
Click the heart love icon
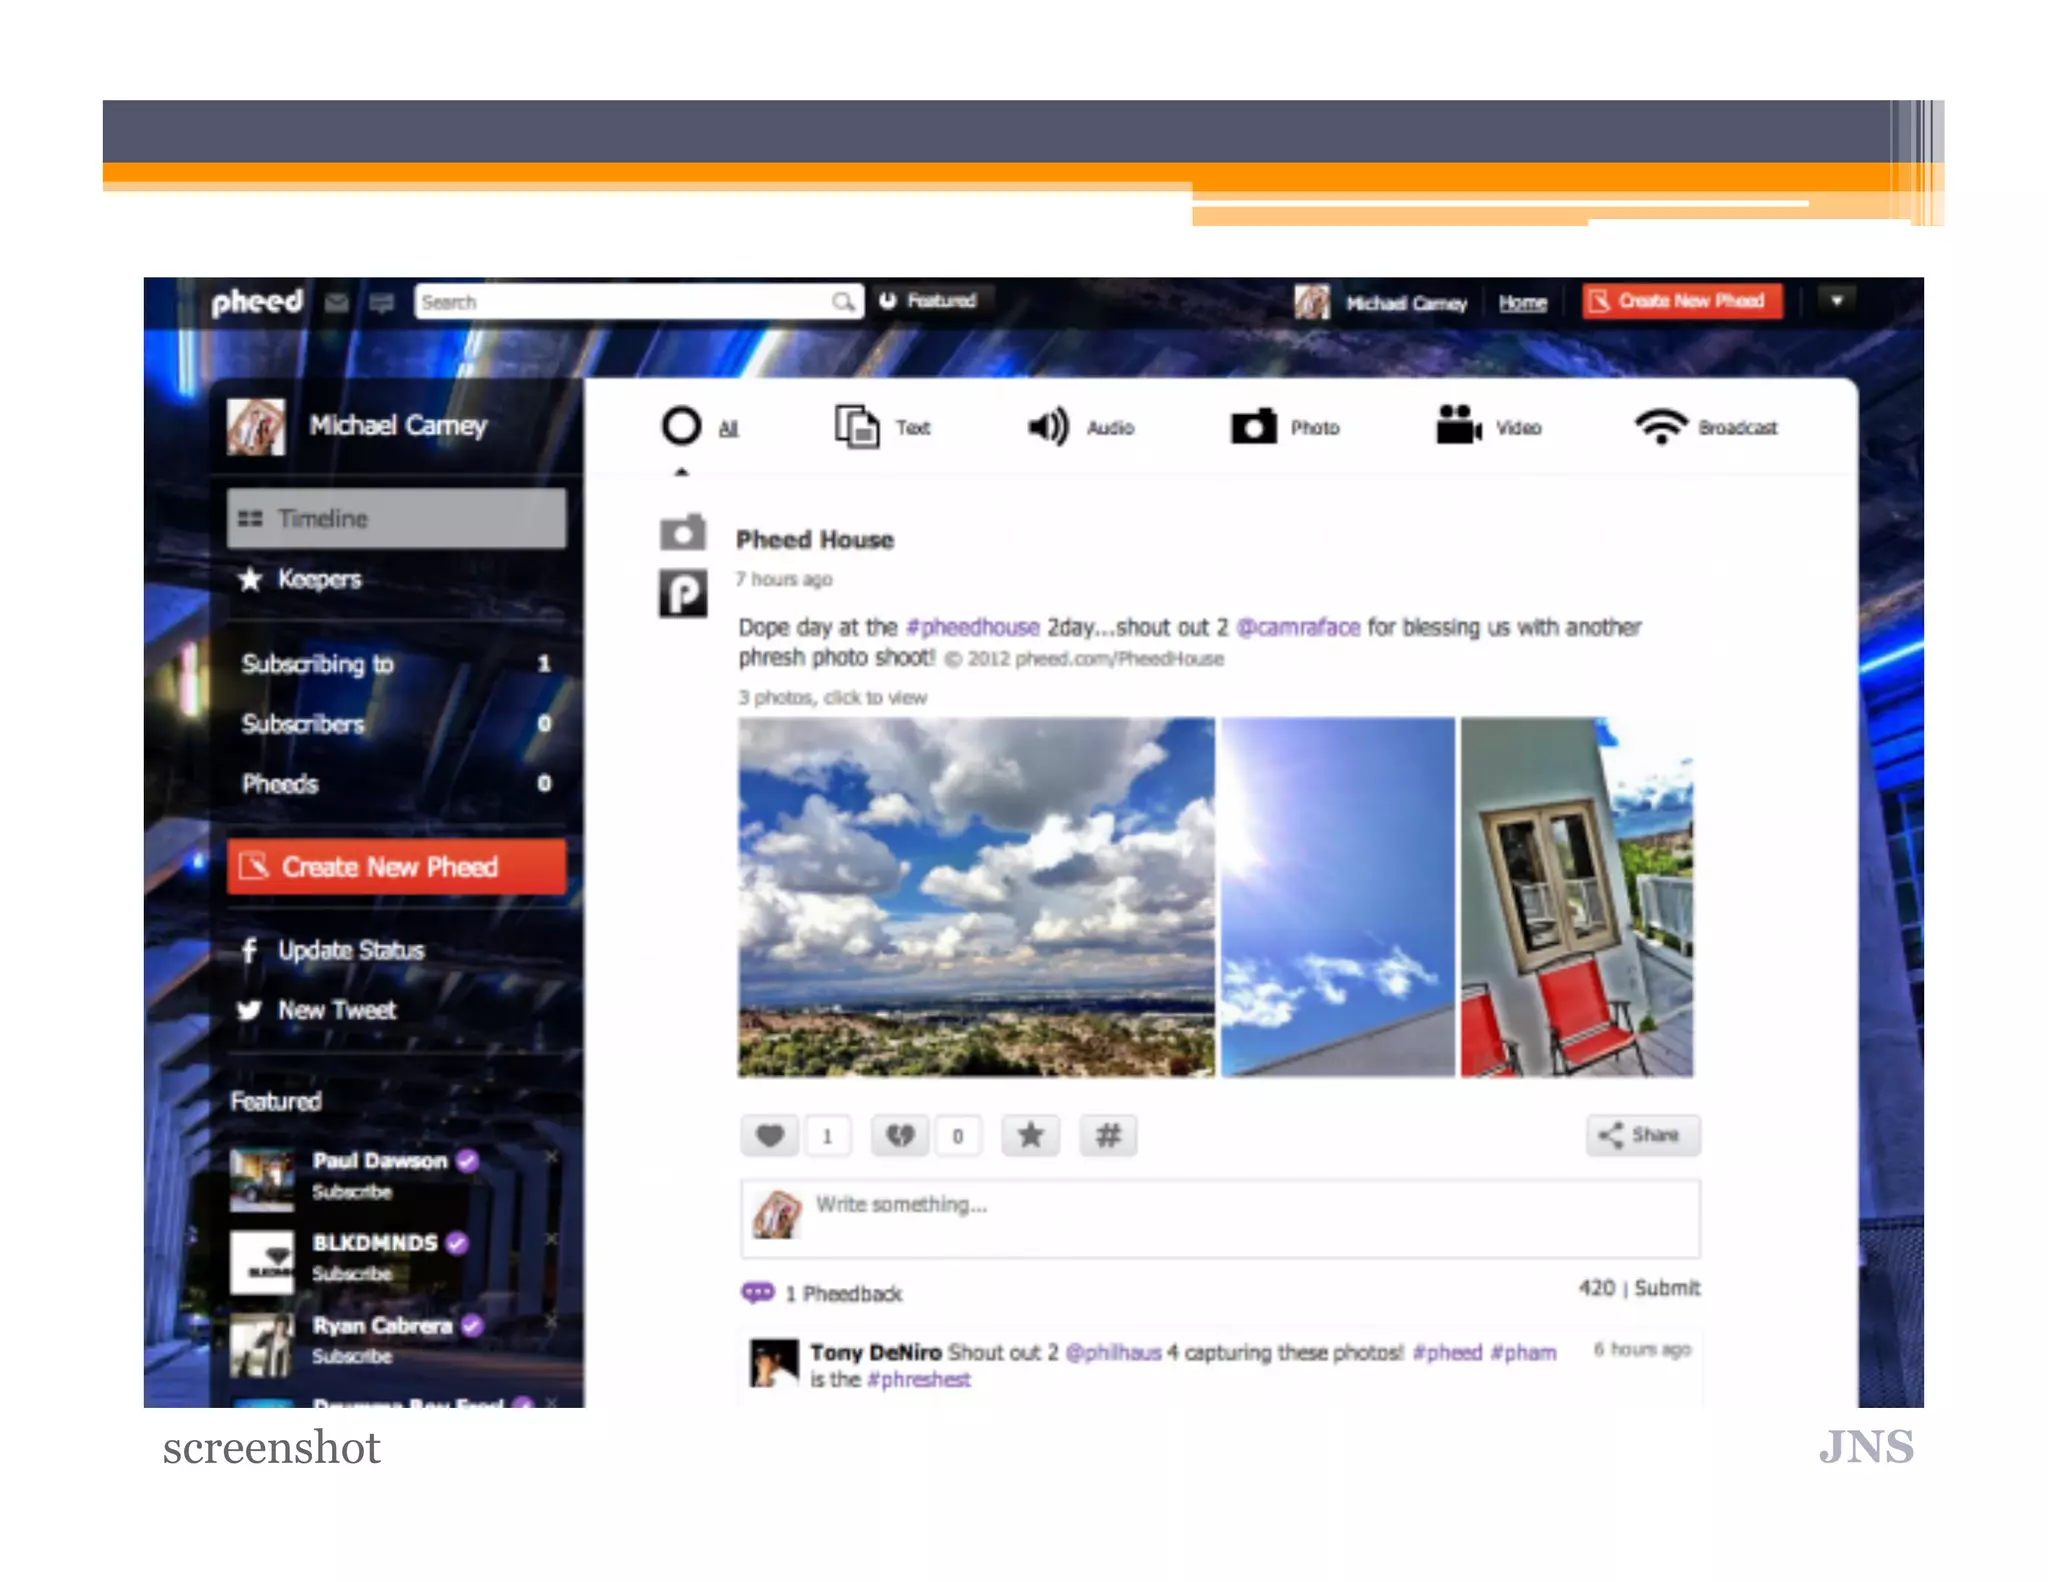(x=769, y=1136)
